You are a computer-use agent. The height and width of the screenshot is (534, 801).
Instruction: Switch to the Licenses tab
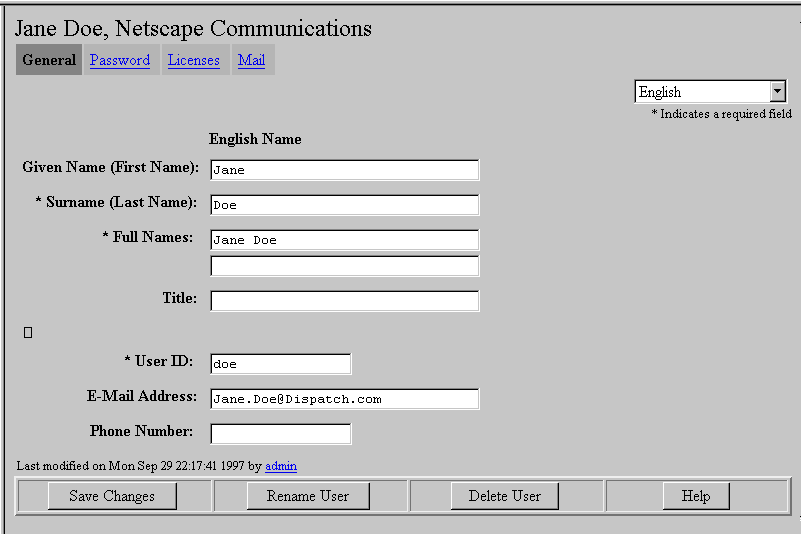(194, 60)
